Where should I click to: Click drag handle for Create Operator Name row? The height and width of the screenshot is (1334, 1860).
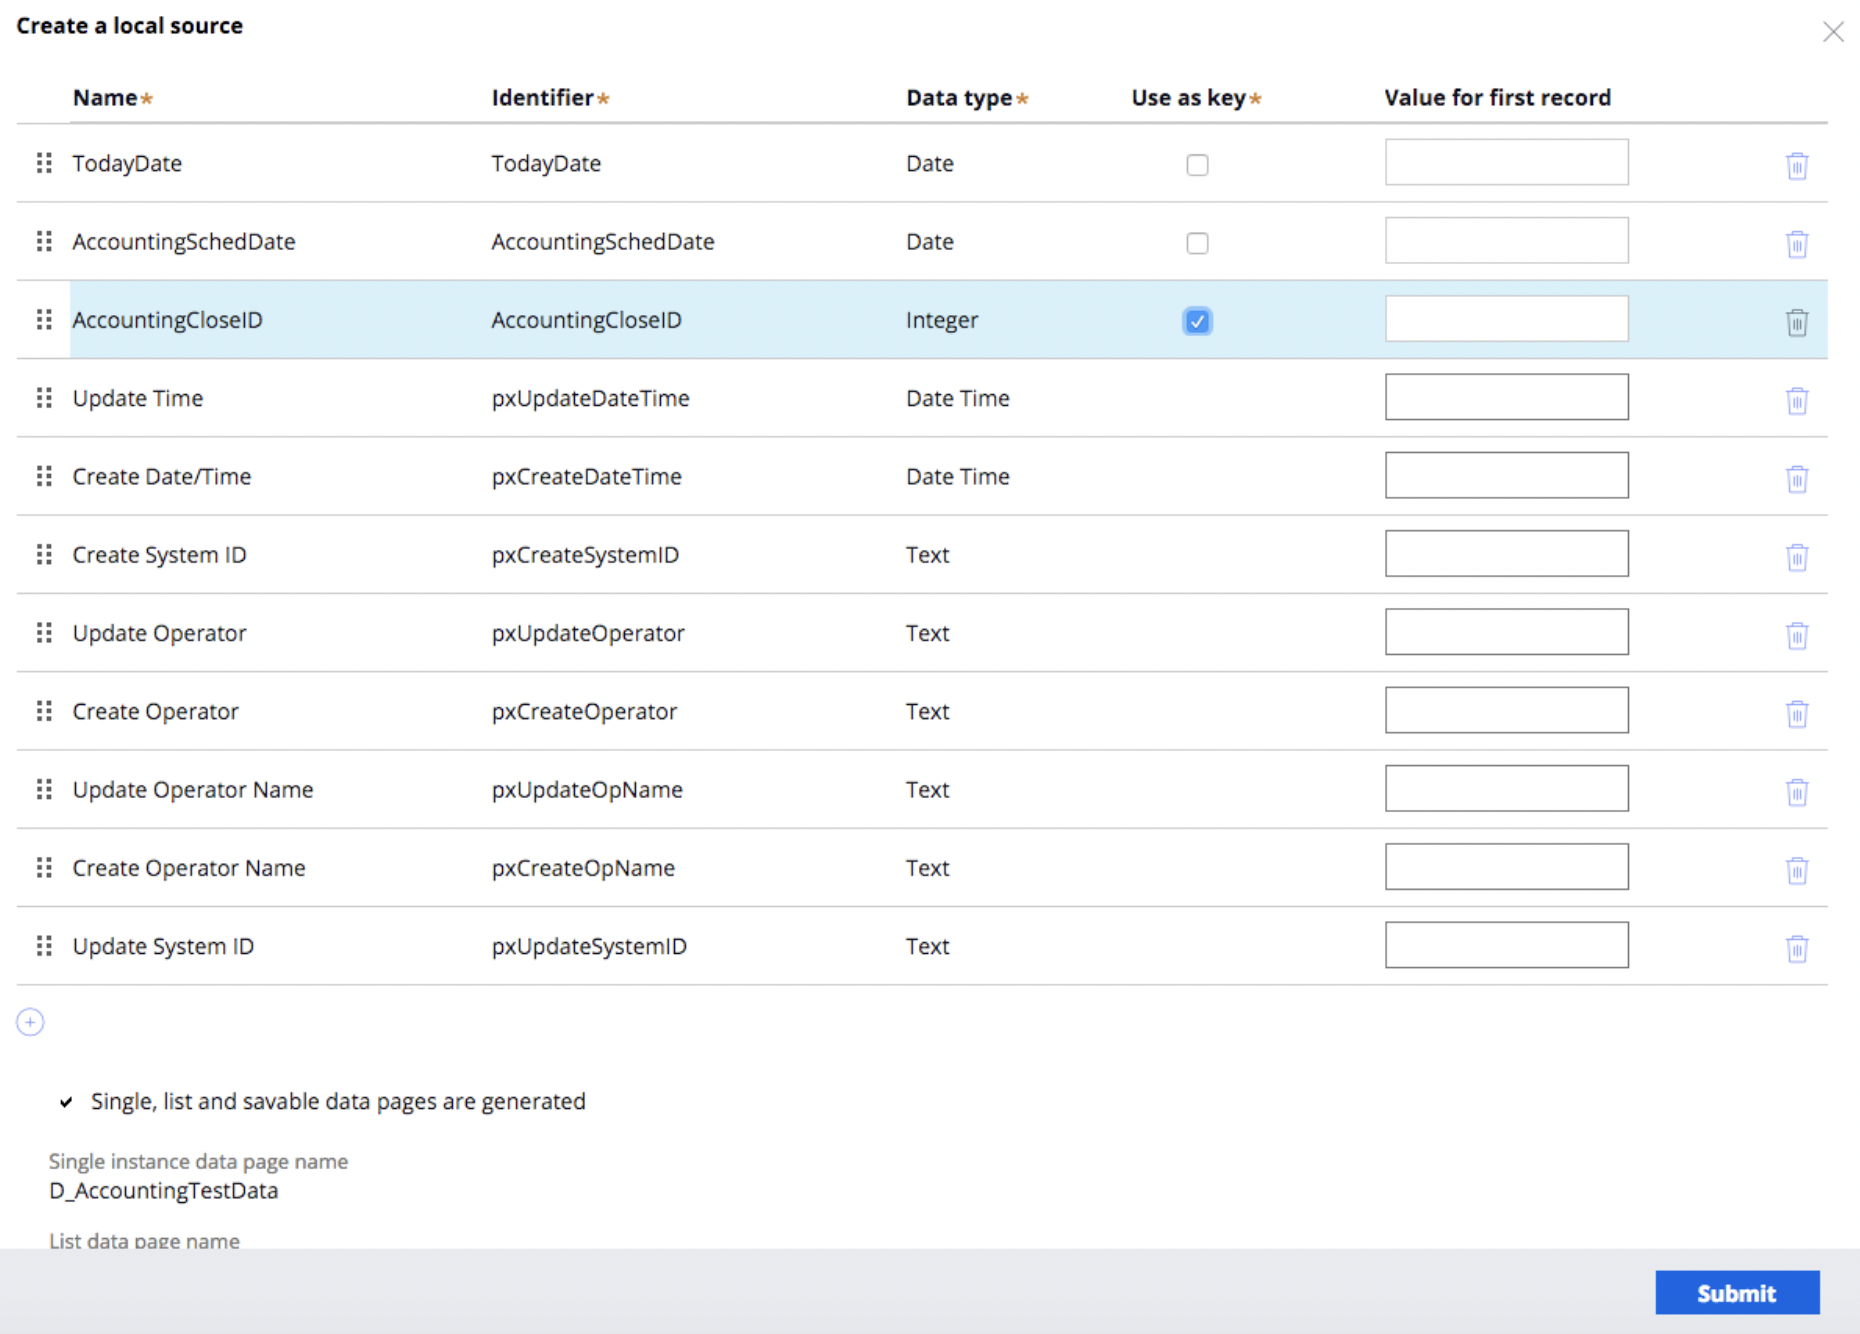[x=44, y=868]
